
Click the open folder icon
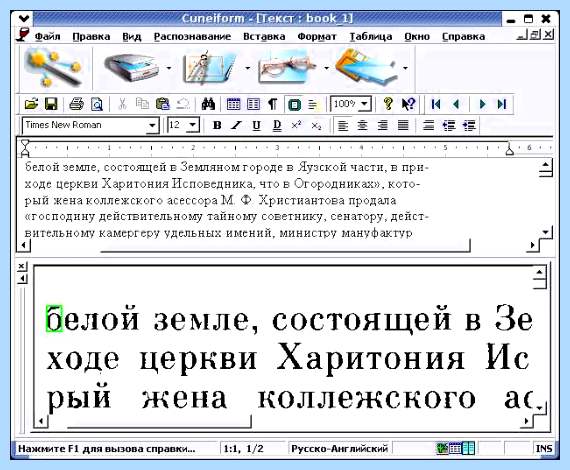pyautogui.click(x=31, y=104)
